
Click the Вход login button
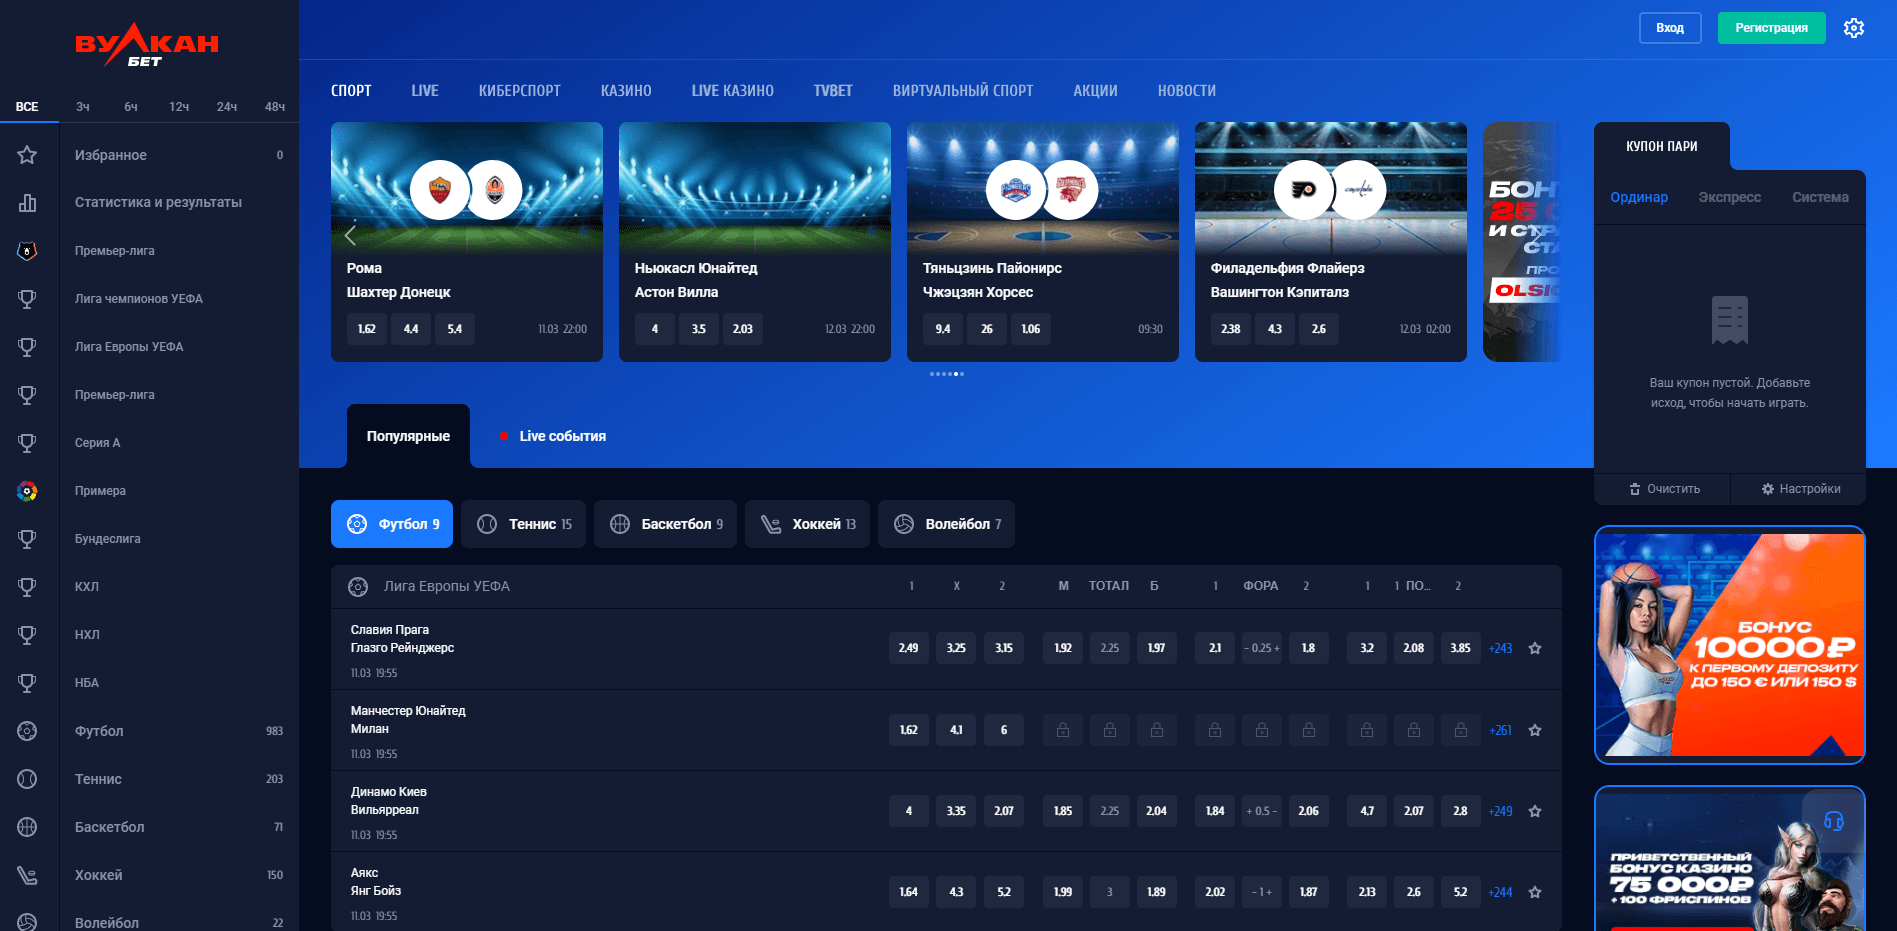[x=1669, y=28]
